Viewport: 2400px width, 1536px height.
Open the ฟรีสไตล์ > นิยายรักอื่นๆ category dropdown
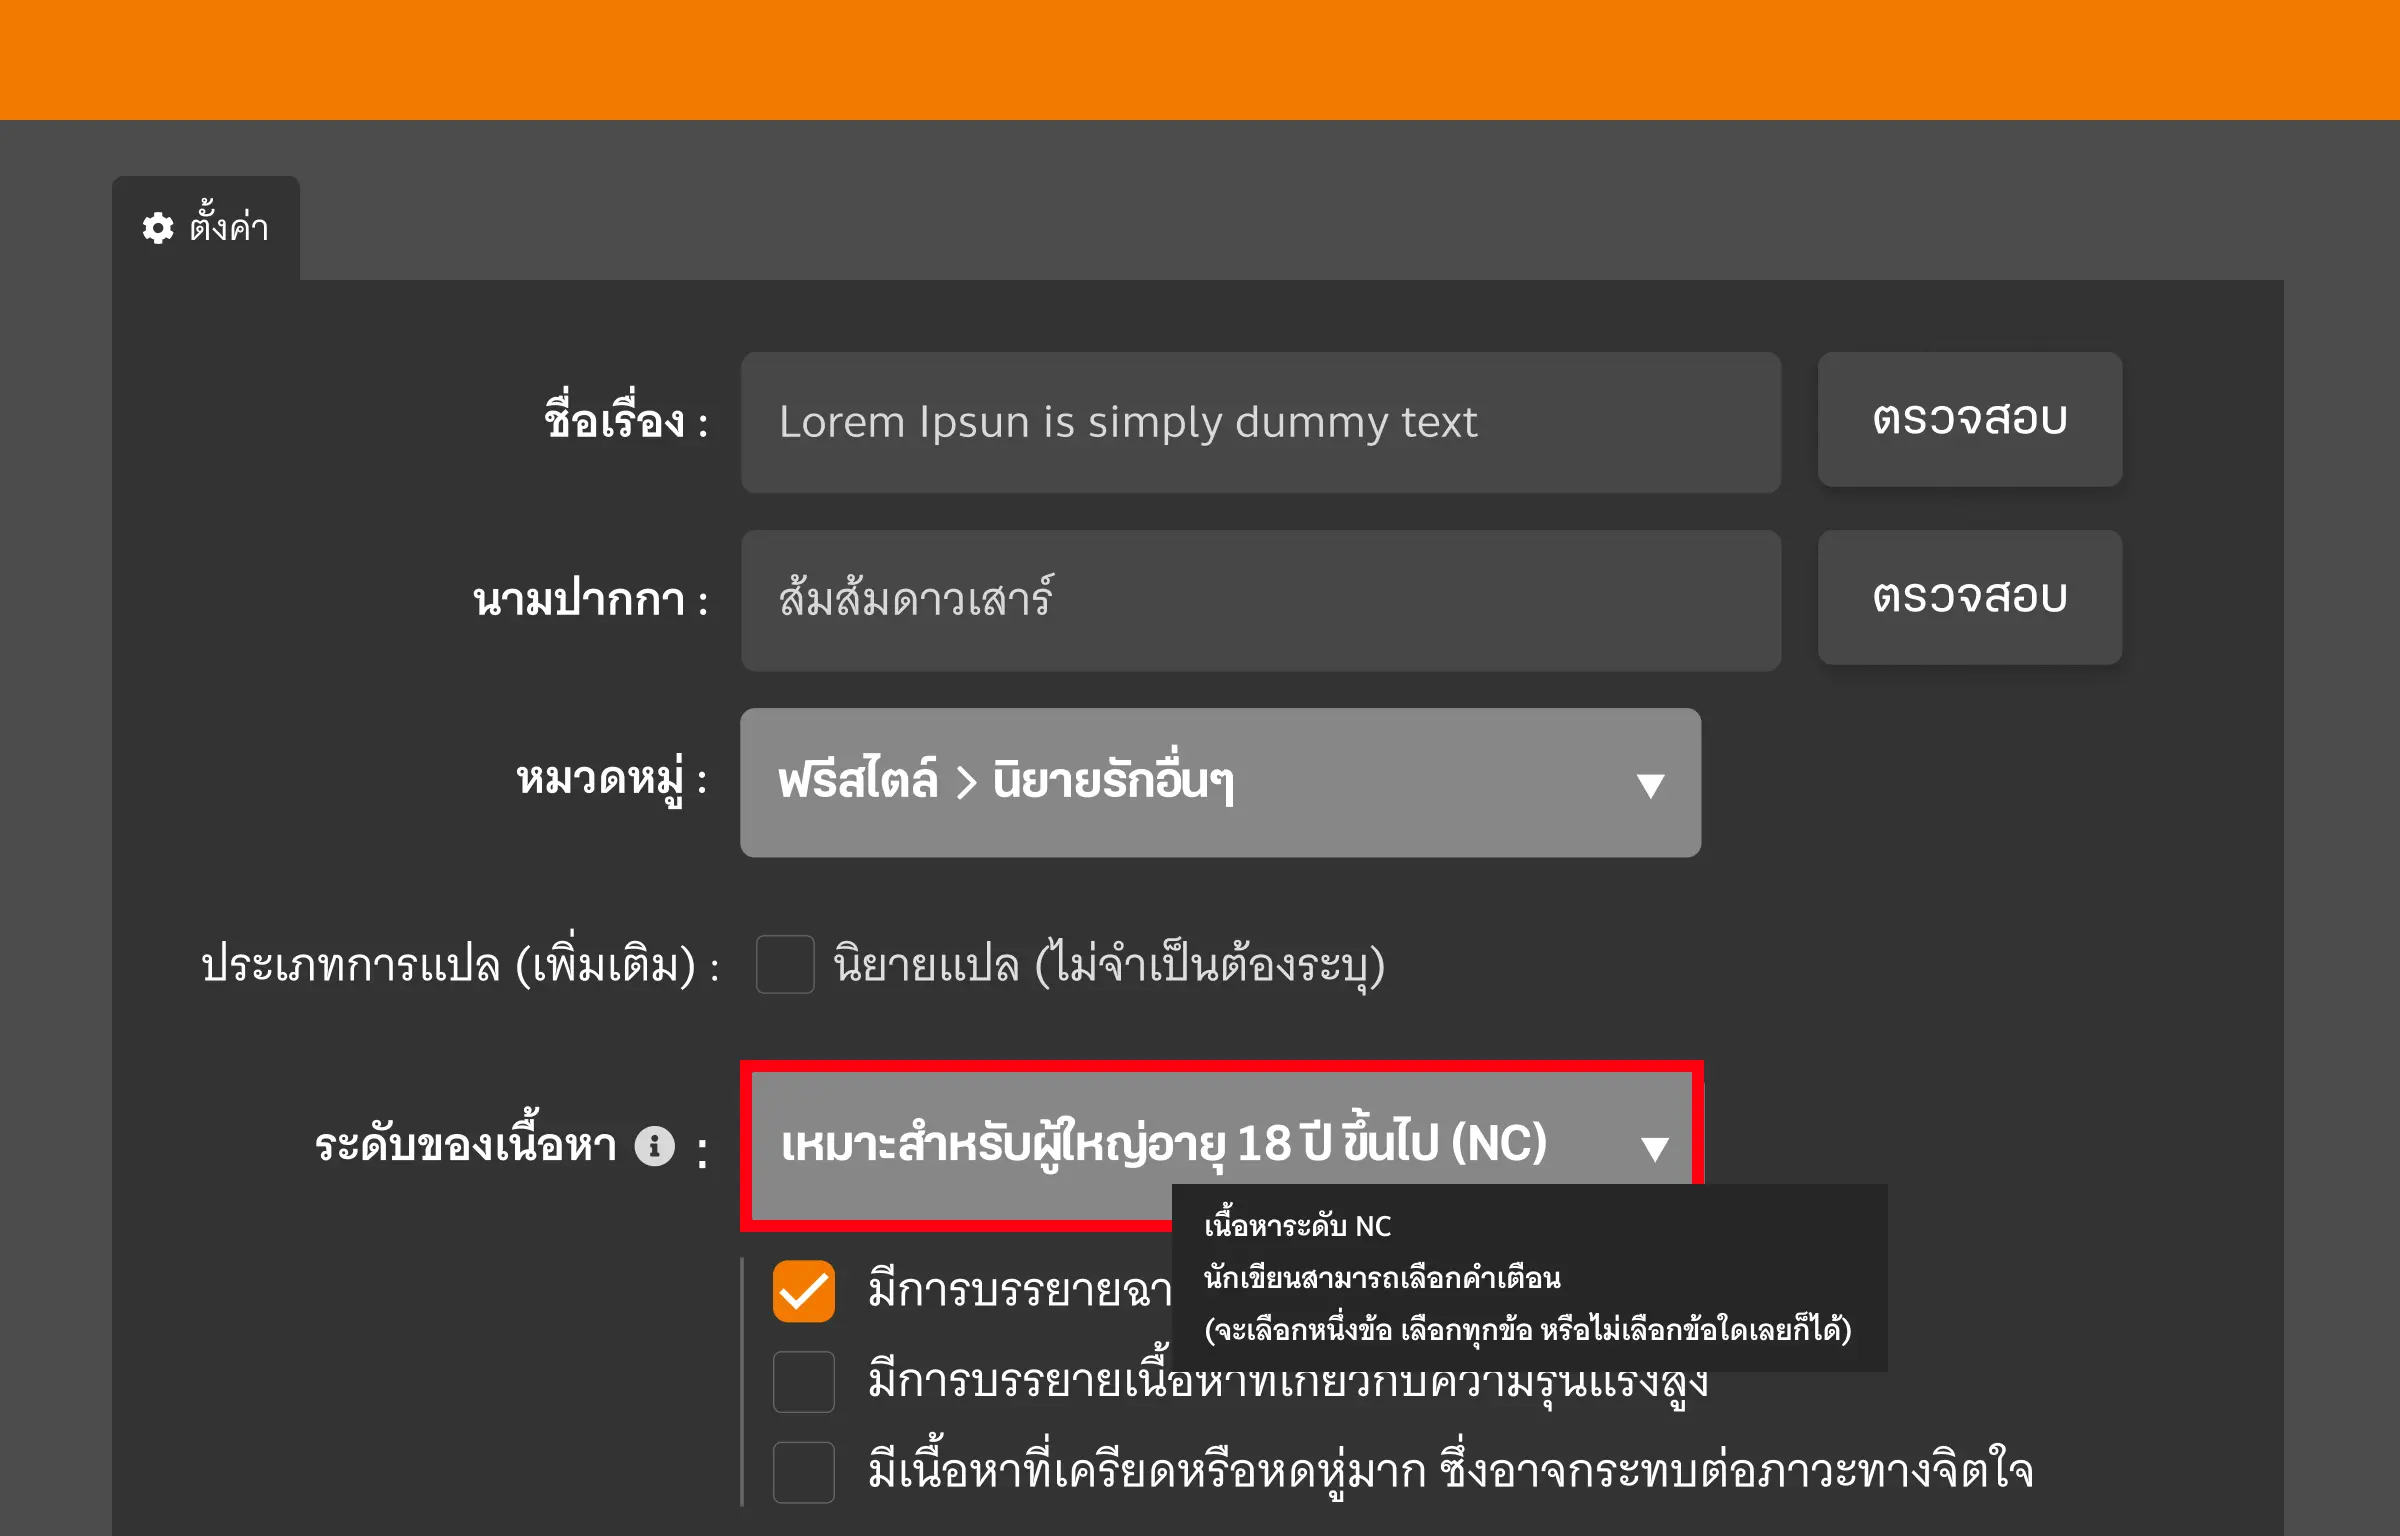click(x=1220, y=784)
